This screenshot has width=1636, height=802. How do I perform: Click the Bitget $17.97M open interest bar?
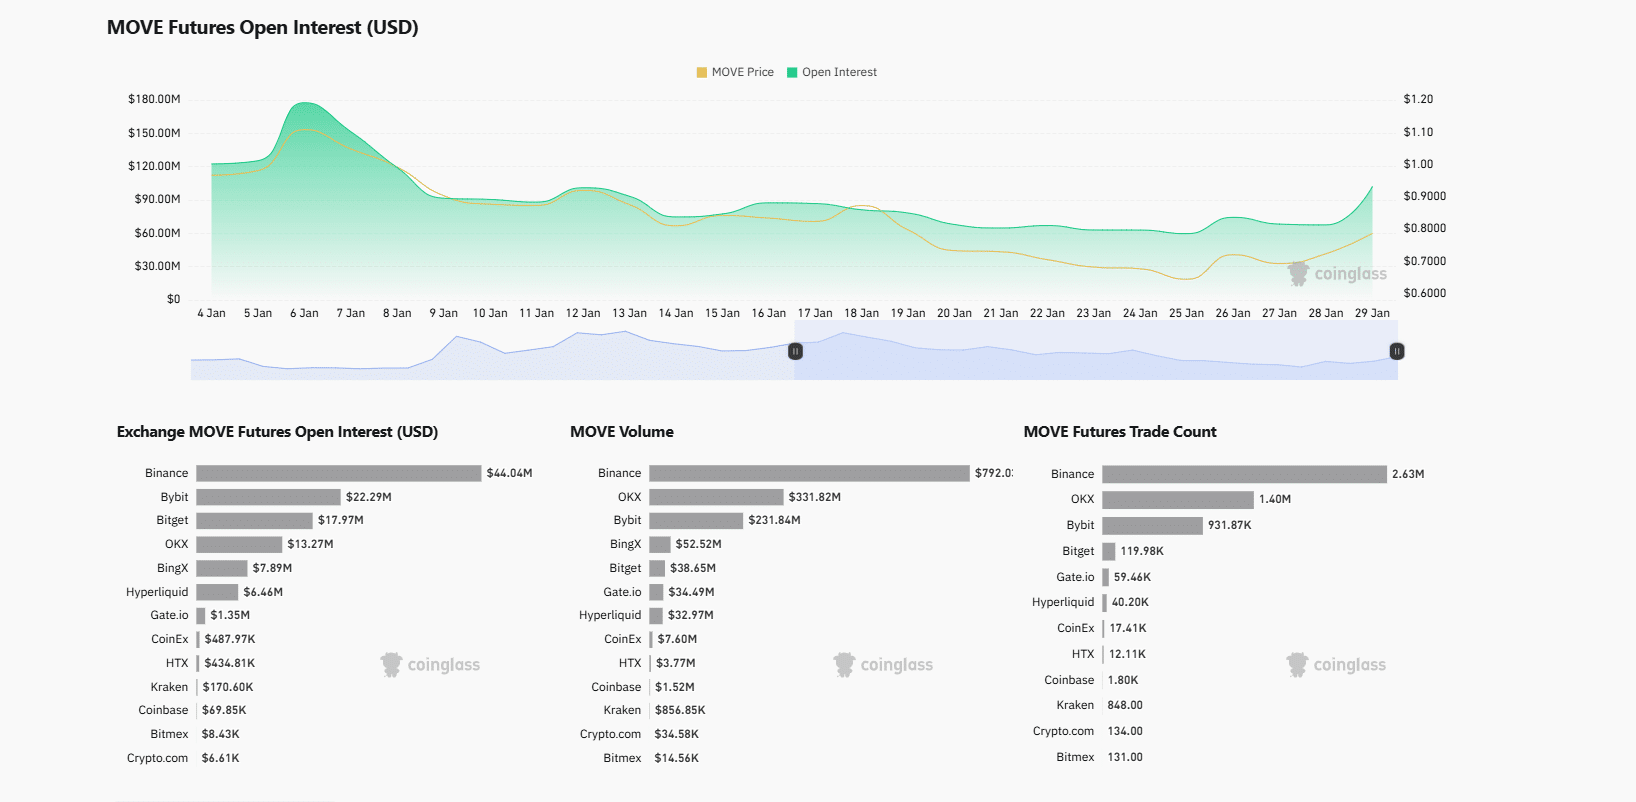pos(254,520)
